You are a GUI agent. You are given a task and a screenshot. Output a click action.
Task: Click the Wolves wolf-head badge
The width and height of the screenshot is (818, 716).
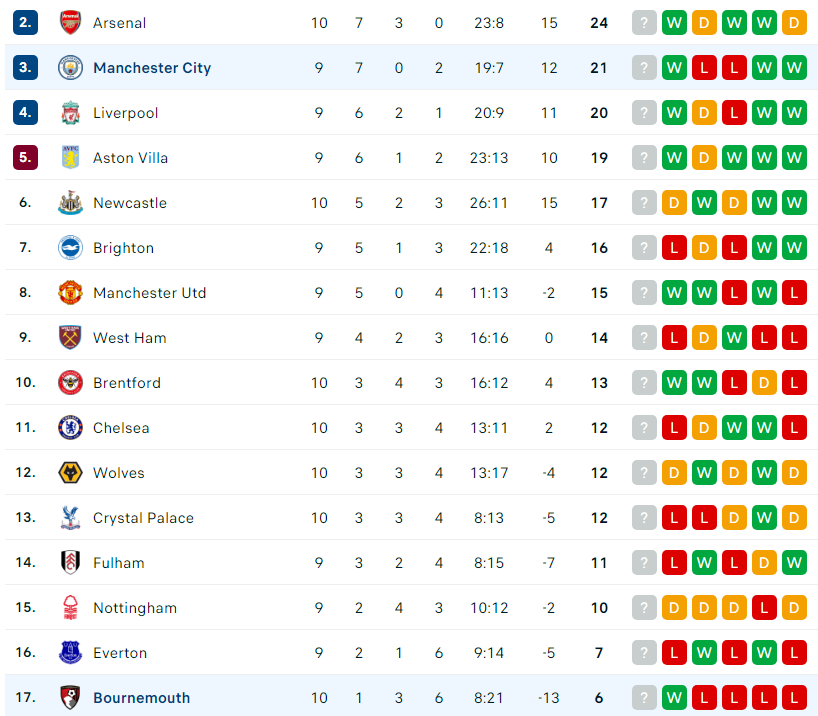point(70,473)
